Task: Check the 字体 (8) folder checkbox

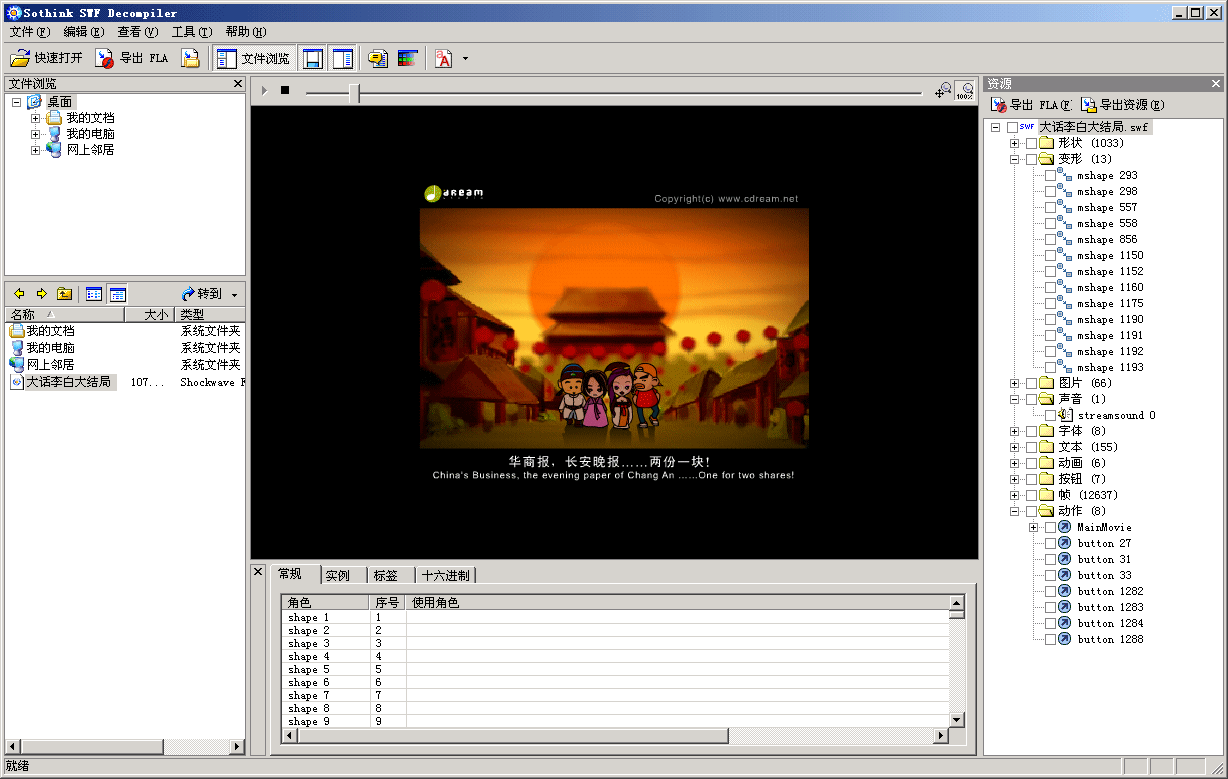Action: point(1031,431)
